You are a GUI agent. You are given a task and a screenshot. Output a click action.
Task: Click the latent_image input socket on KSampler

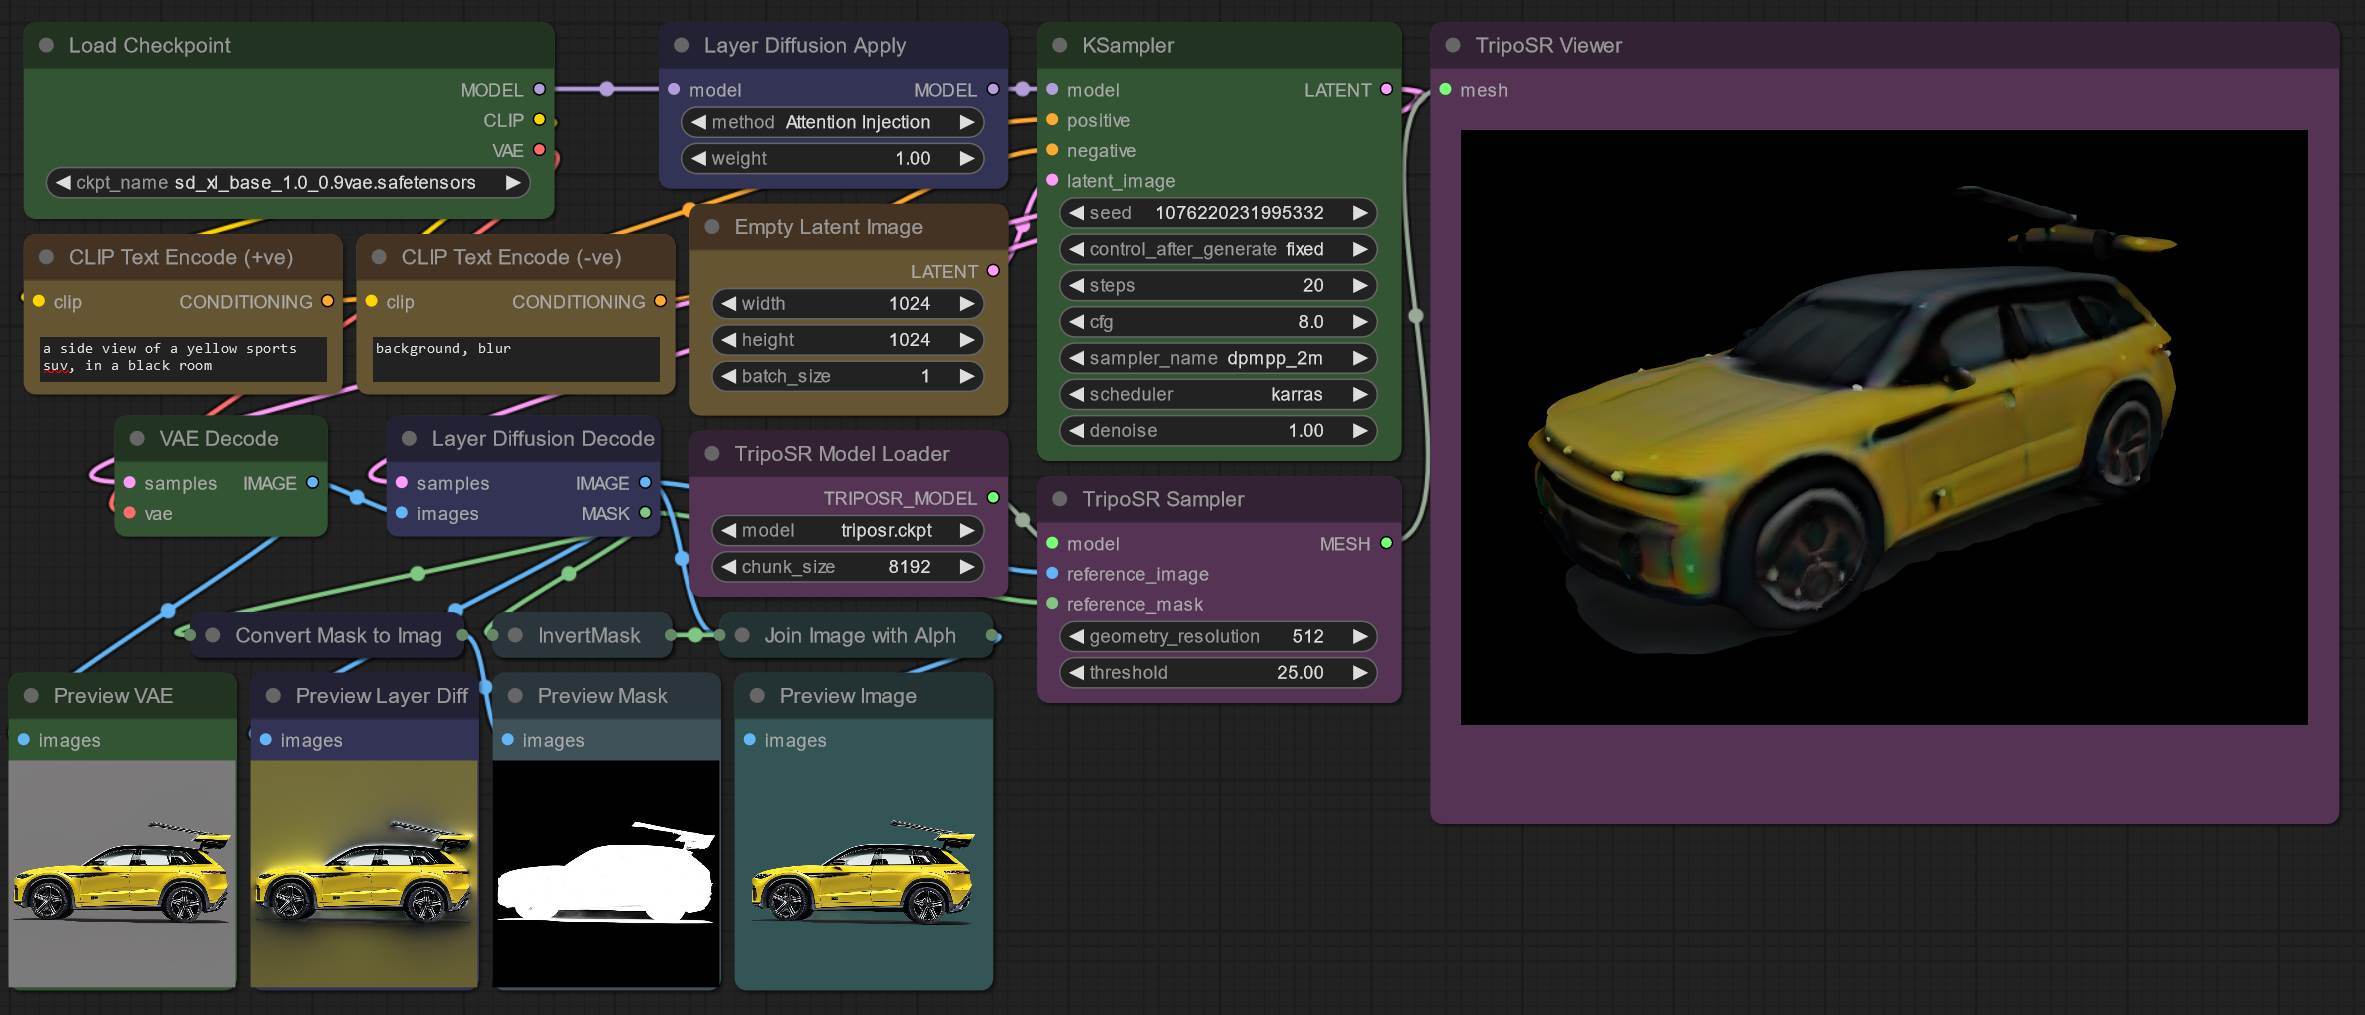pyautogui.click(x=1052, y=180)
